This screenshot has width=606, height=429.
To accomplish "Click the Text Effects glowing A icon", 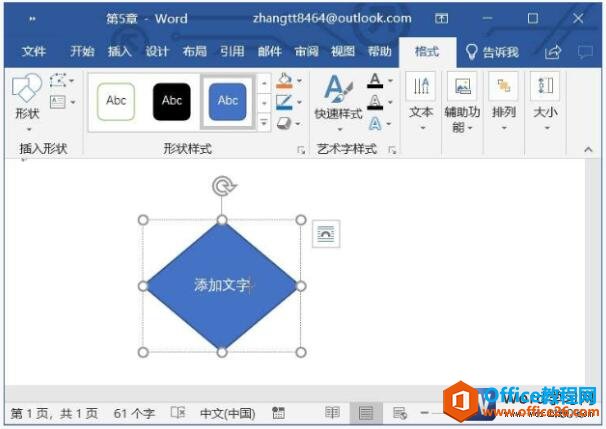I will (375, 124).
